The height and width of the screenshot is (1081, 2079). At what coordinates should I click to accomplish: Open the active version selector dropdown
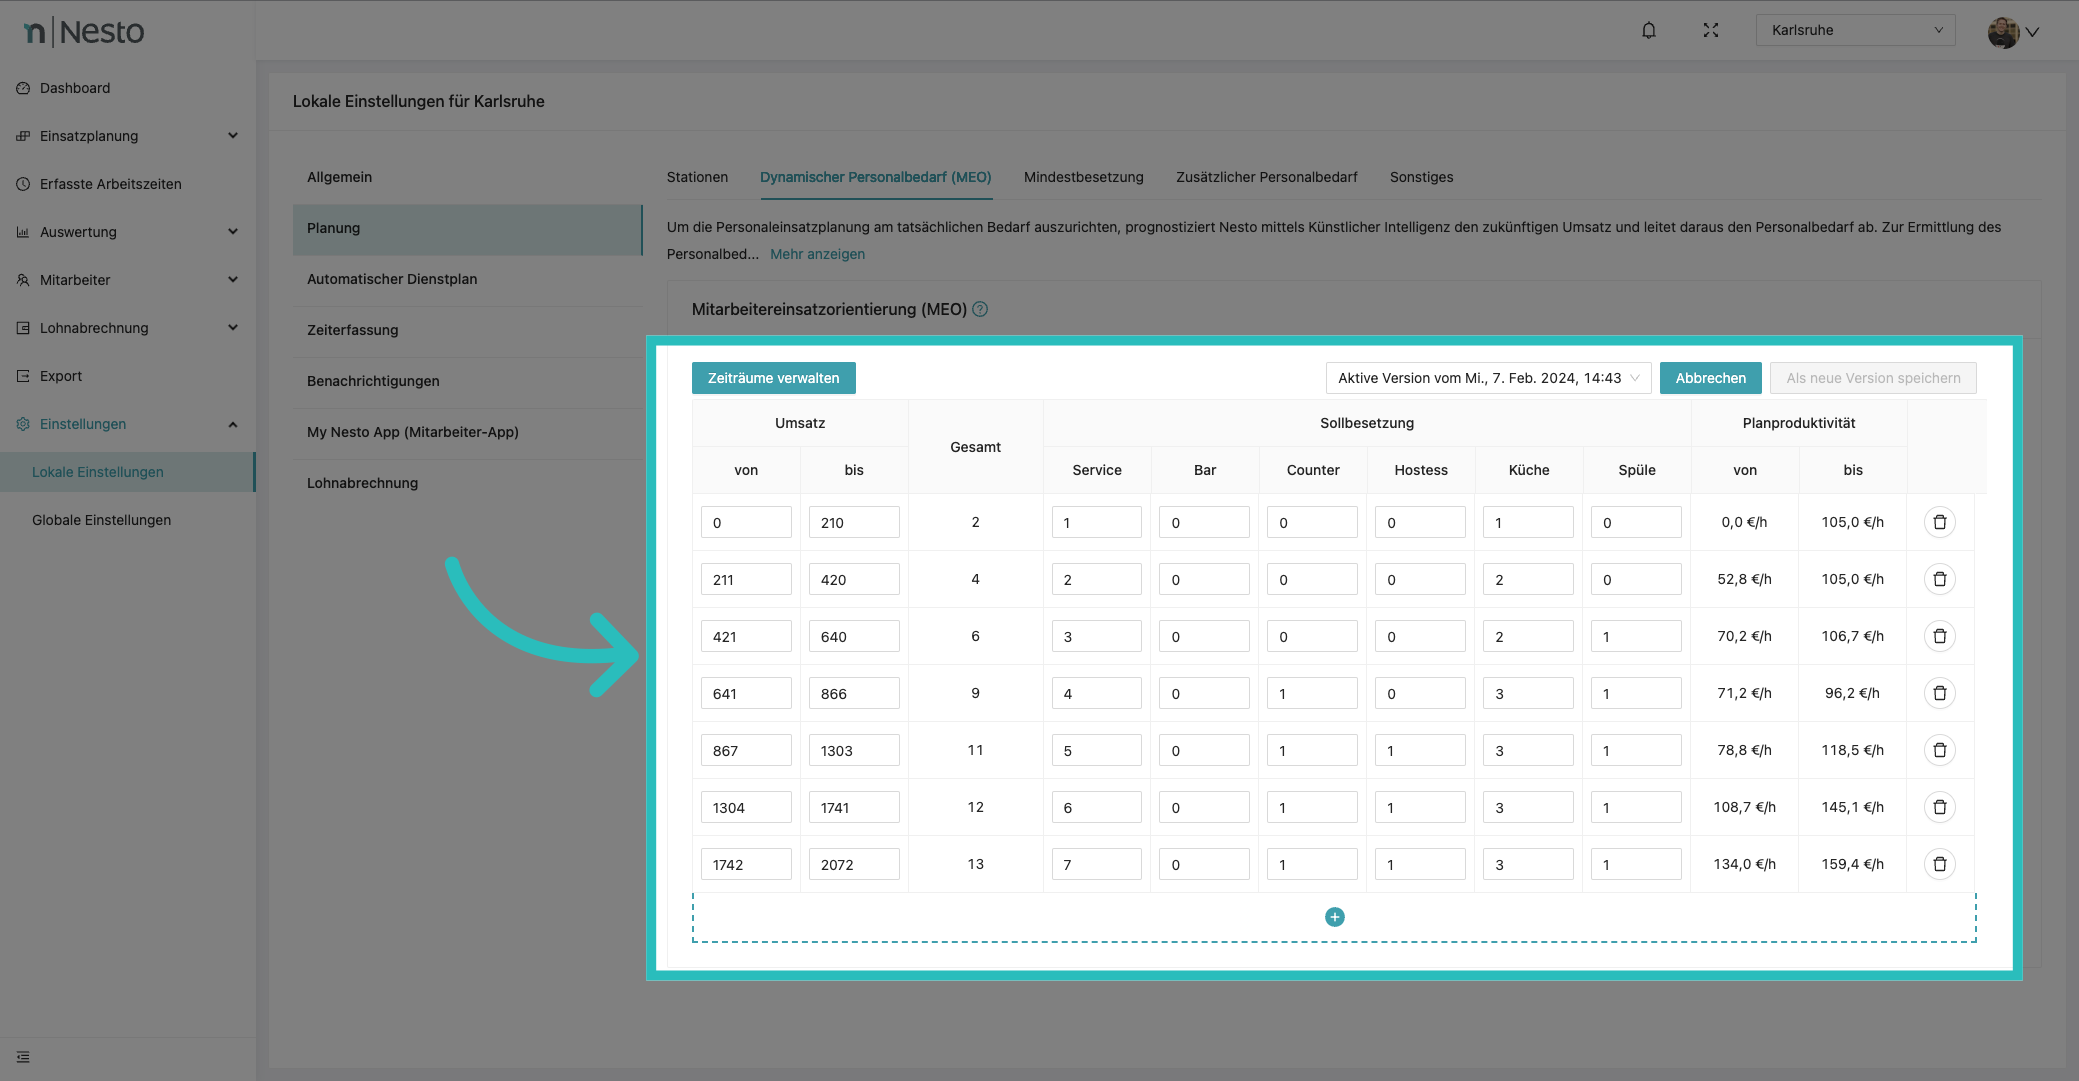1488,378
